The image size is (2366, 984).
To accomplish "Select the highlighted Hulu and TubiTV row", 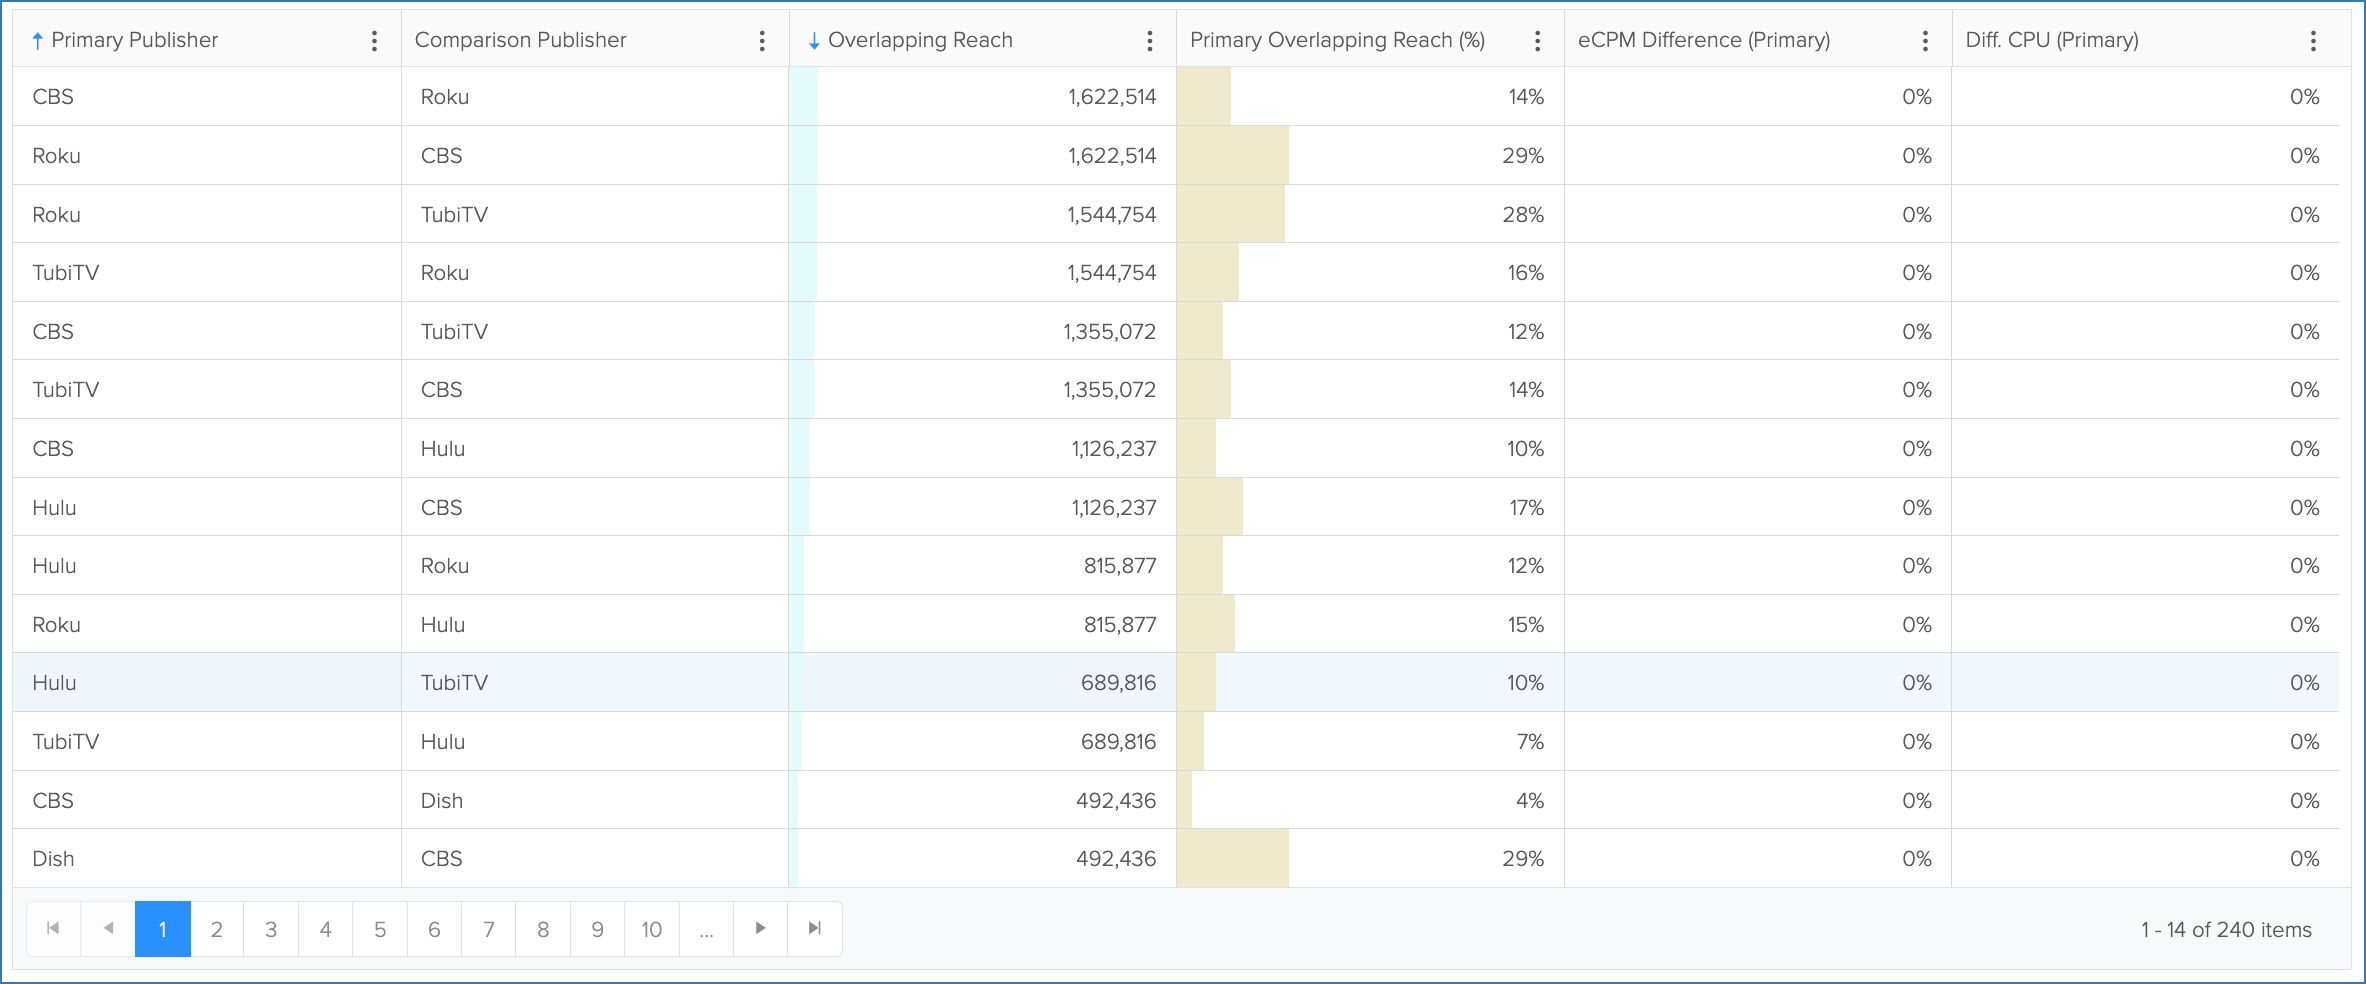I will (x=600, y=682).
